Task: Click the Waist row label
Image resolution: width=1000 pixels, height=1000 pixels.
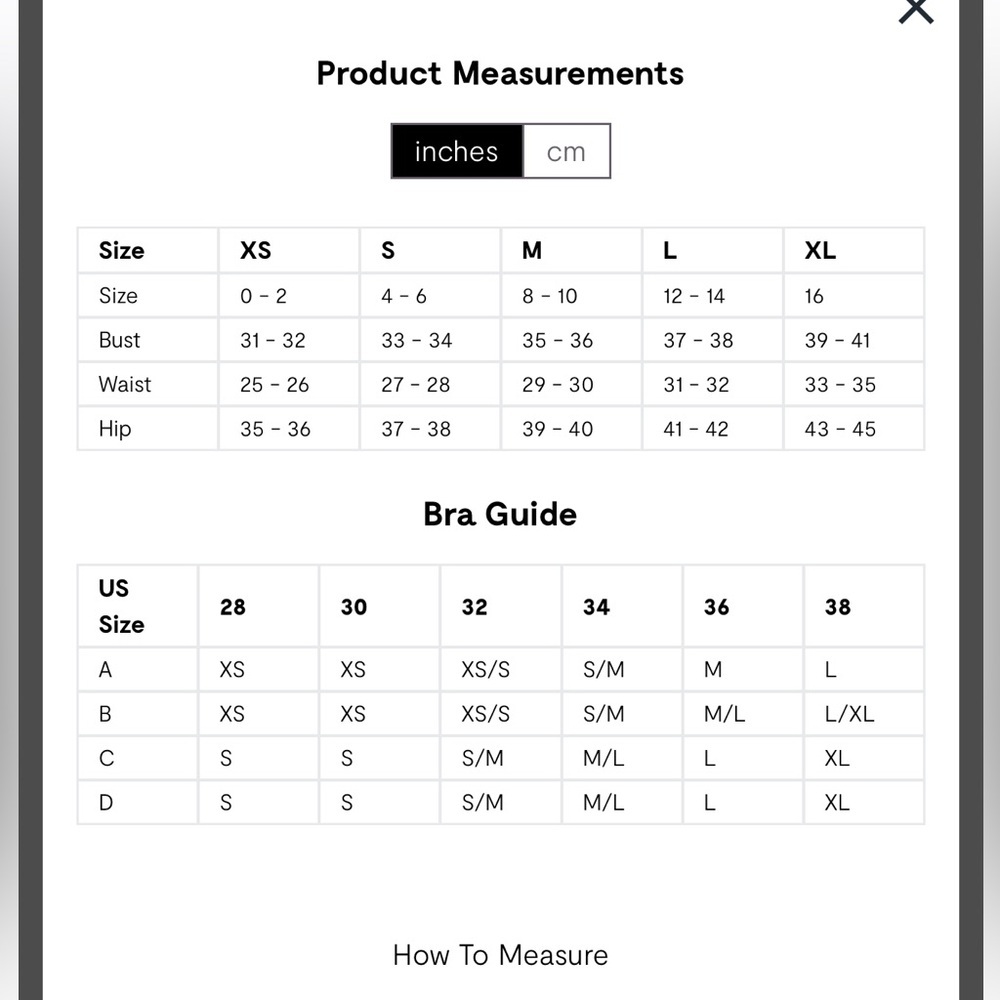Action: 125,384
